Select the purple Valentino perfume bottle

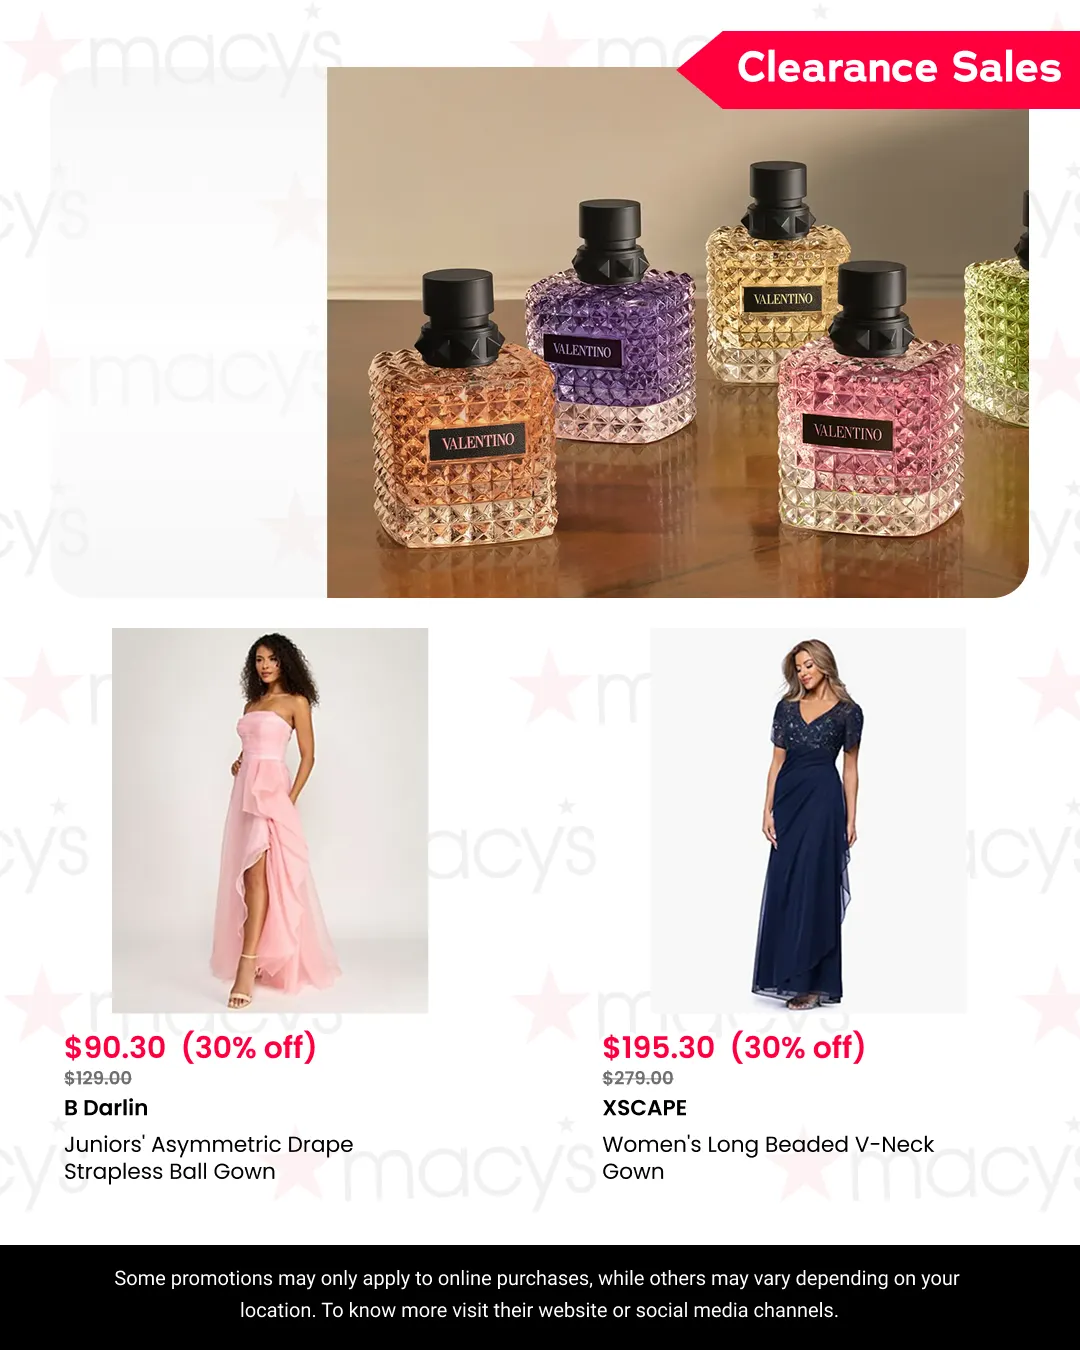click(x=611, y=322)
